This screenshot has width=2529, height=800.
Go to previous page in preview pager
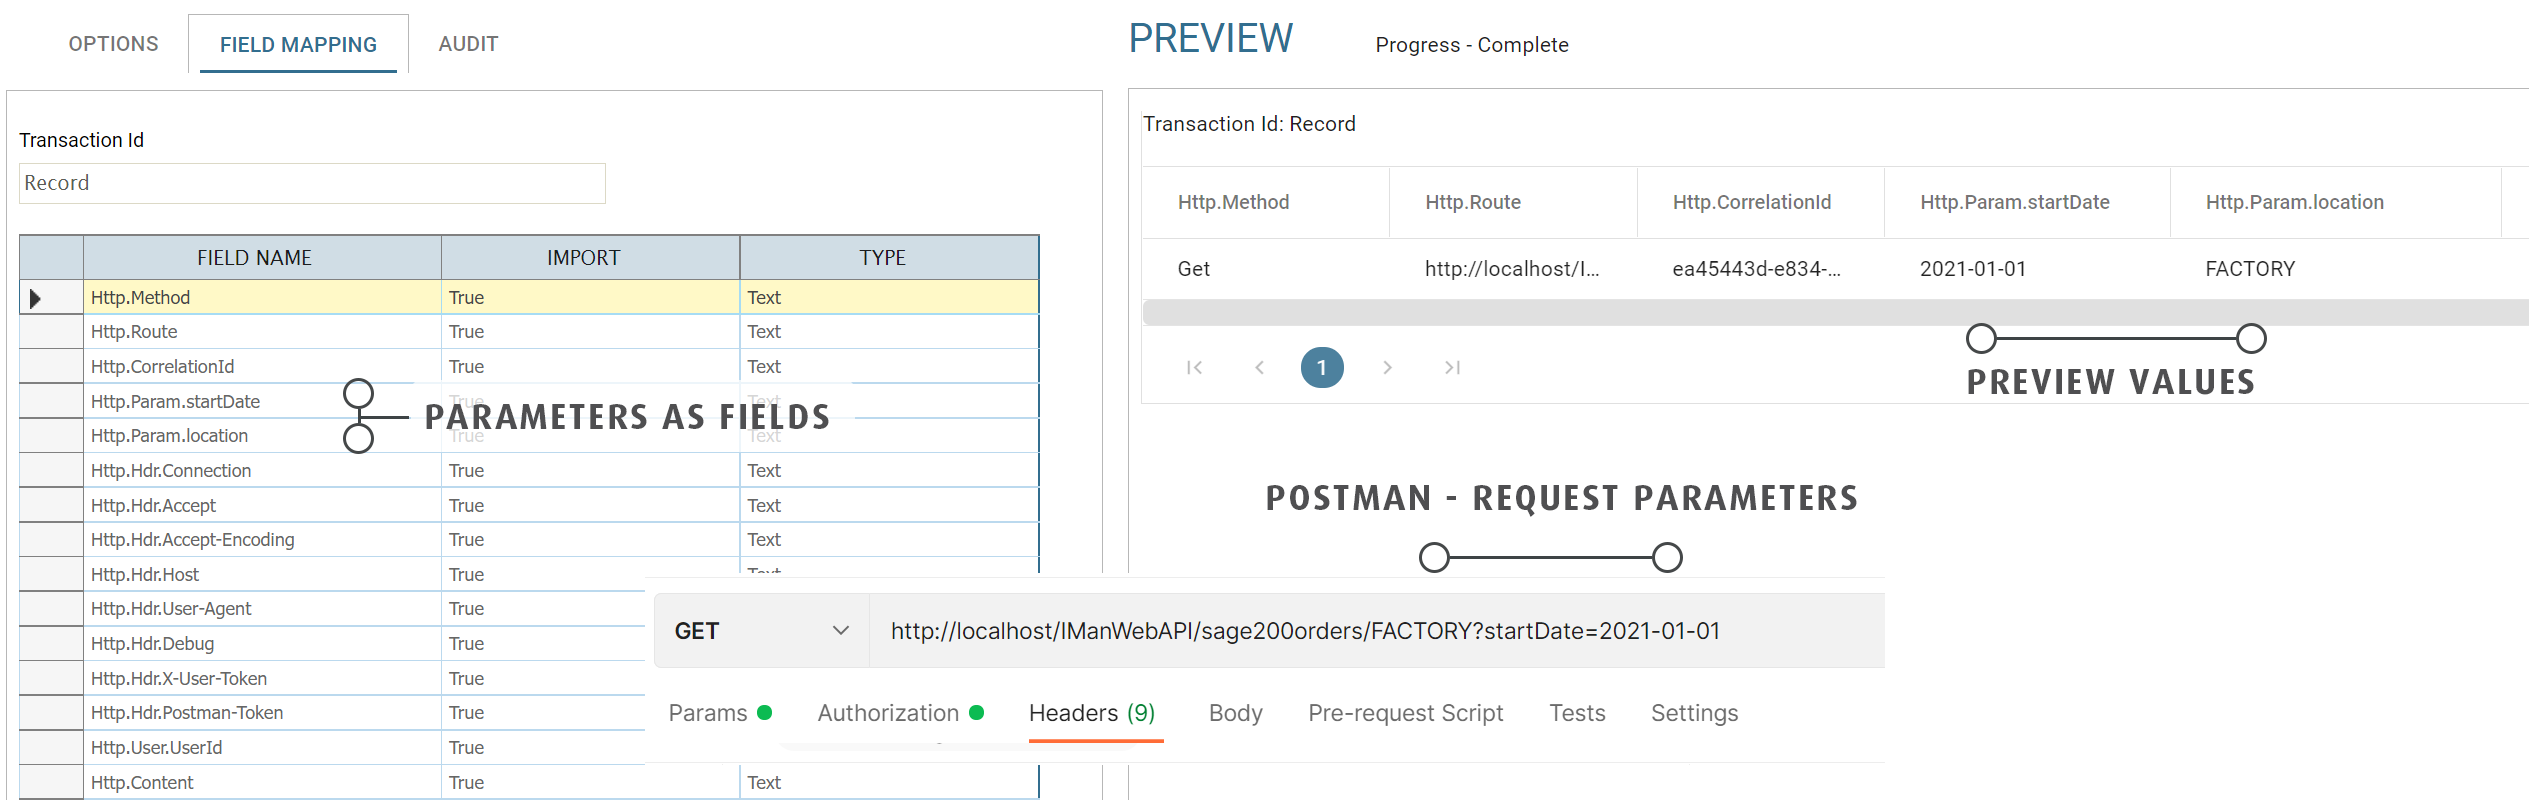(1259, 368)
